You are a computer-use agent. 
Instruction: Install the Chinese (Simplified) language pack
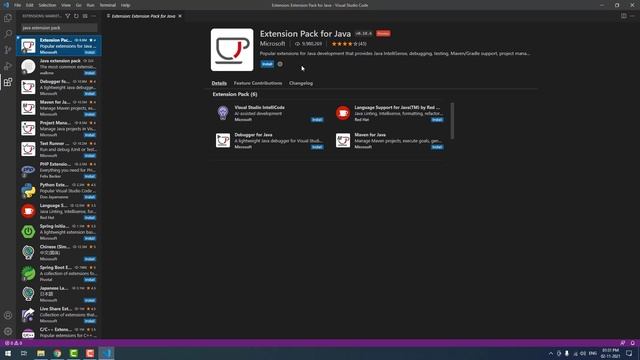90,259
